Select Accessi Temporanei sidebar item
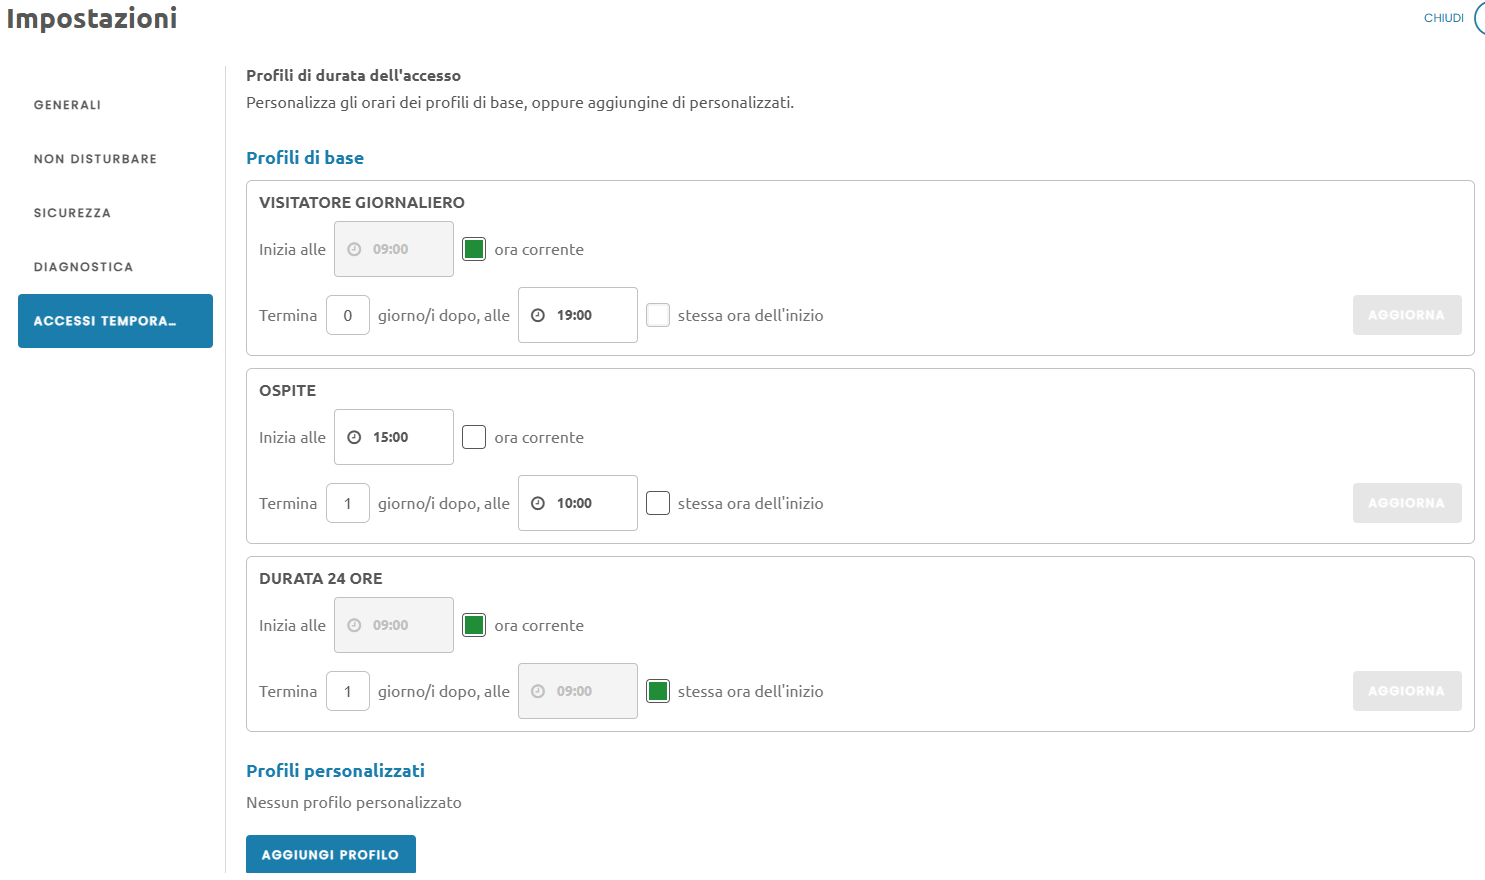This screenshot has height=880, width=1485. pyautogui.click(x=115, y=321)
